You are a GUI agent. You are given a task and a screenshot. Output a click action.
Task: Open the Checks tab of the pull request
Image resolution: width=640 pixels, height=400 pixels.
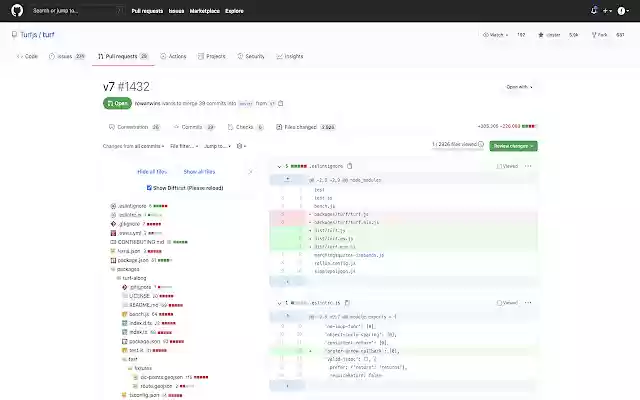[x=245, y=127]
